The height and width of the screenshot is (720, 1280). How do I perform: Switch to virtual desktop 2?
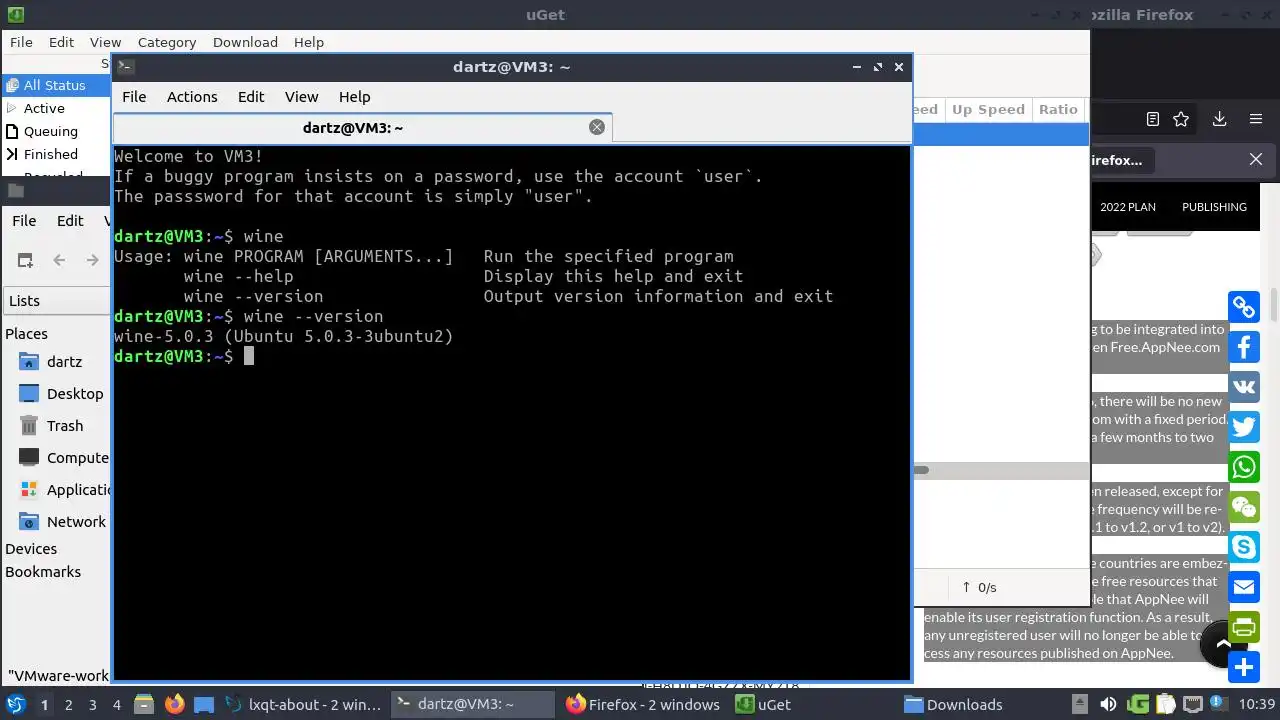68,704
